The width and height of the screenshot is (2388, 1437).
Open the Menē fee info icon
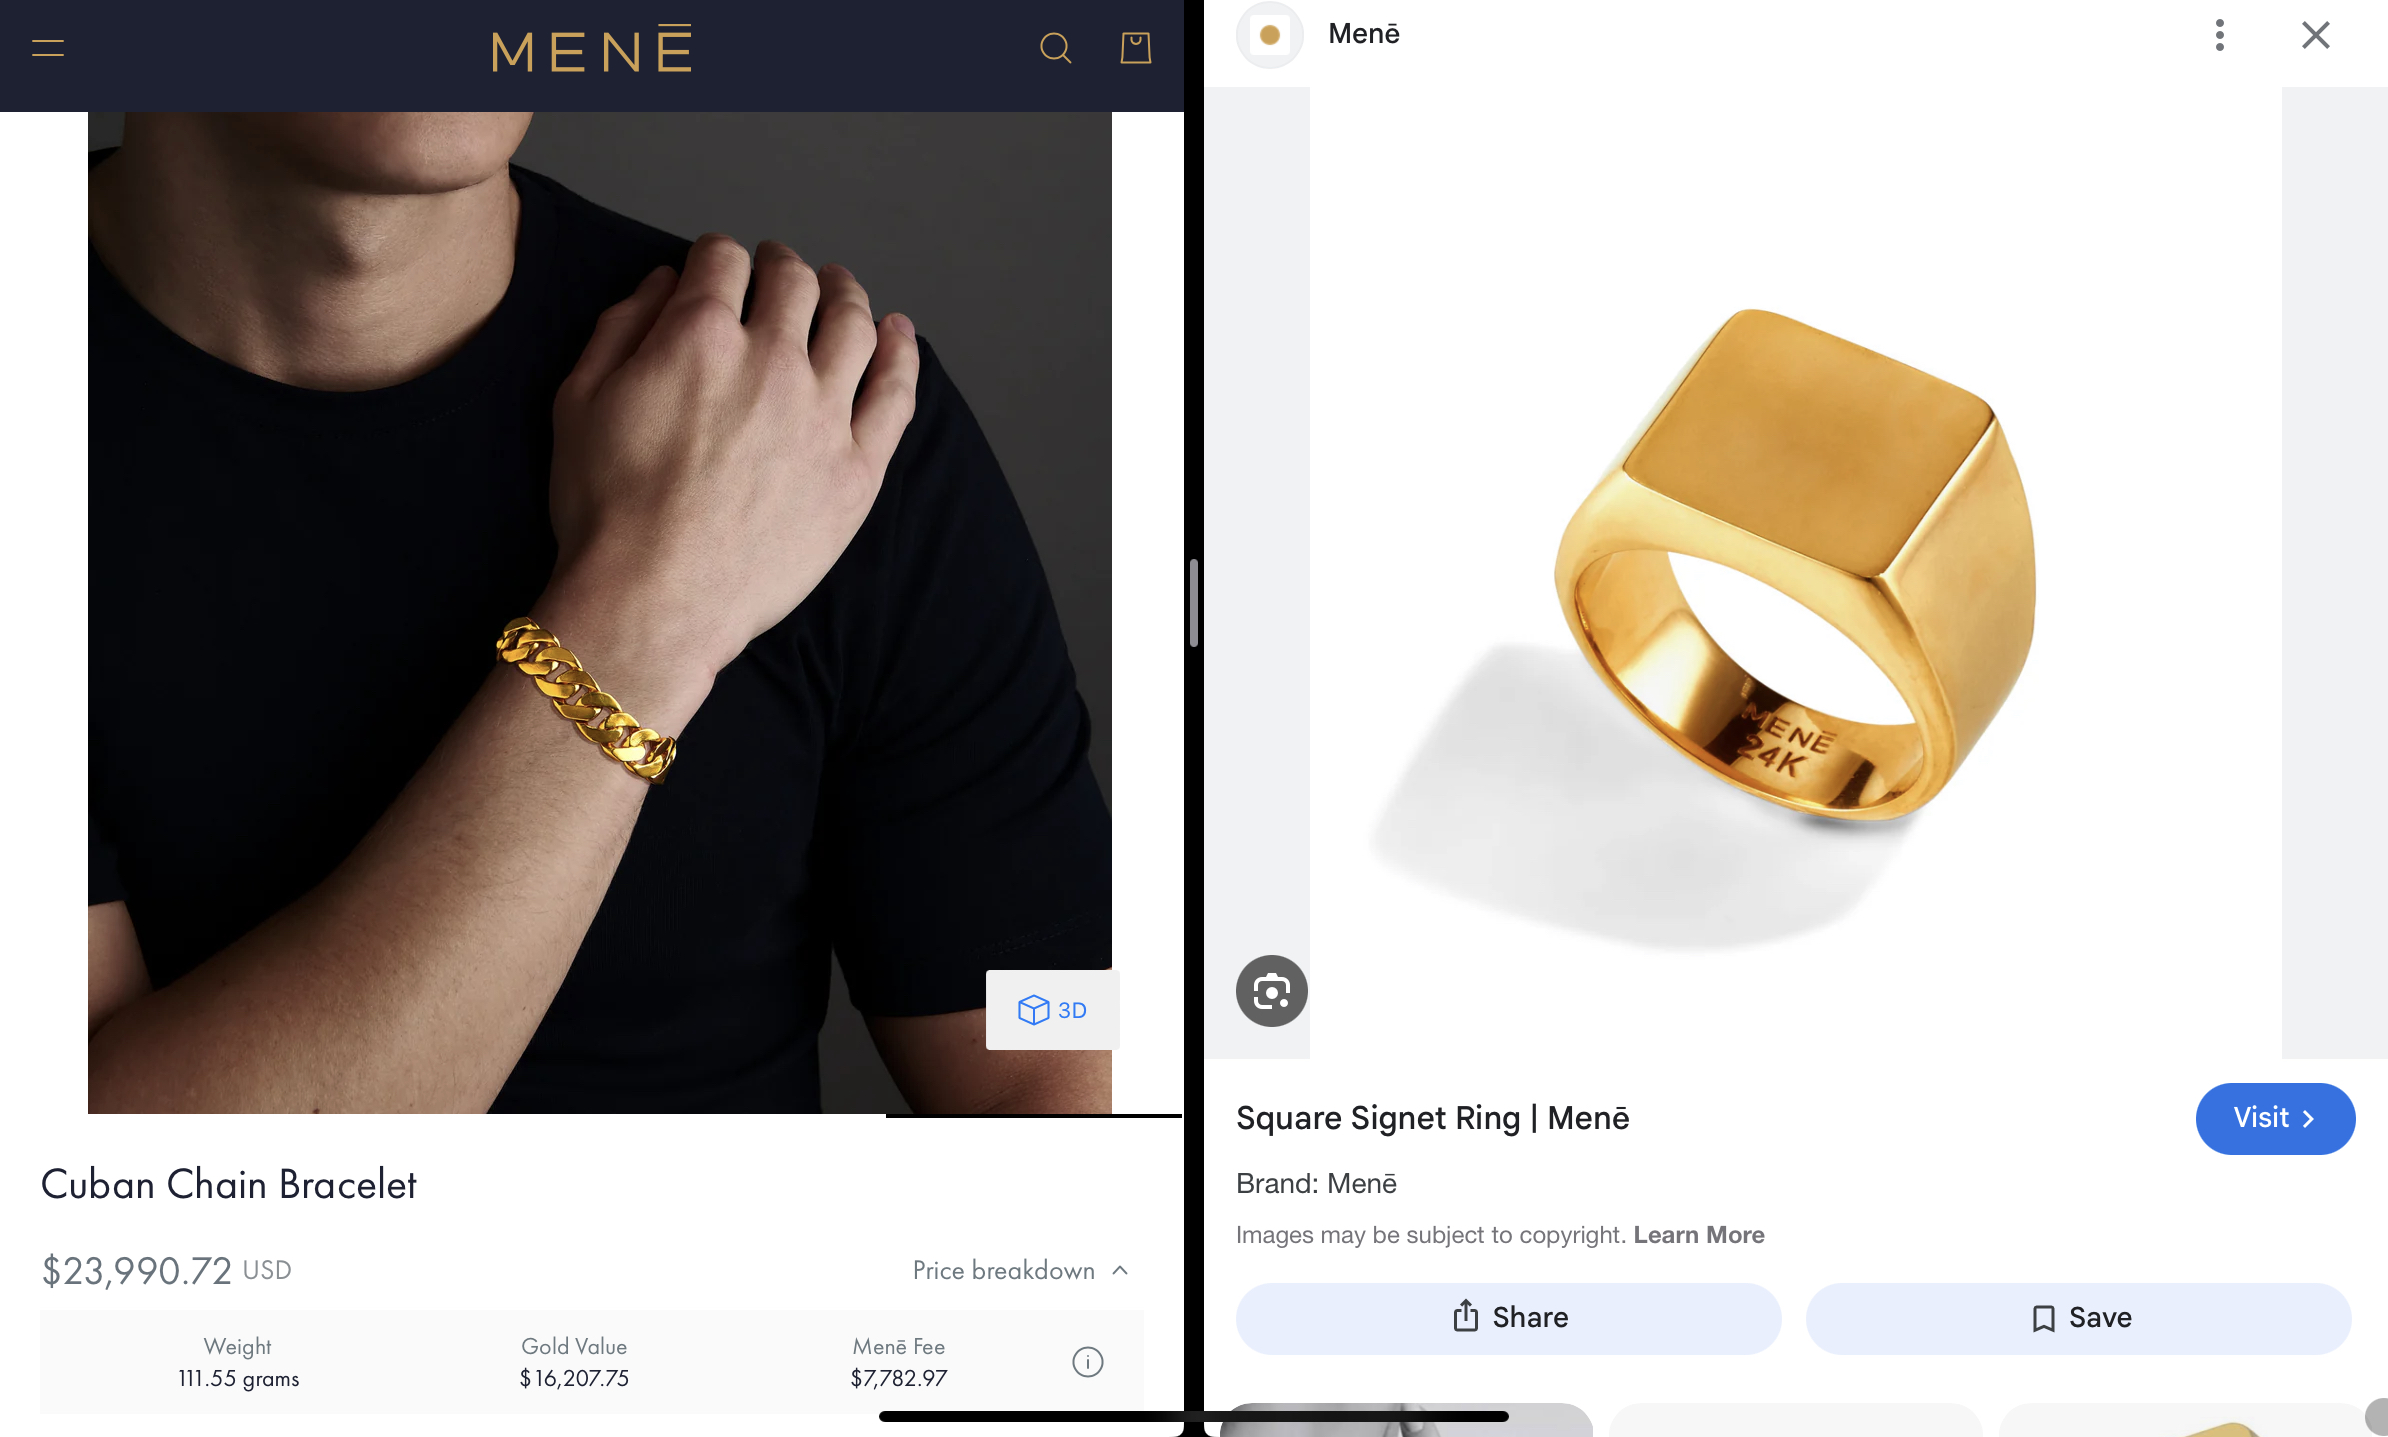pos(1087,1362)
